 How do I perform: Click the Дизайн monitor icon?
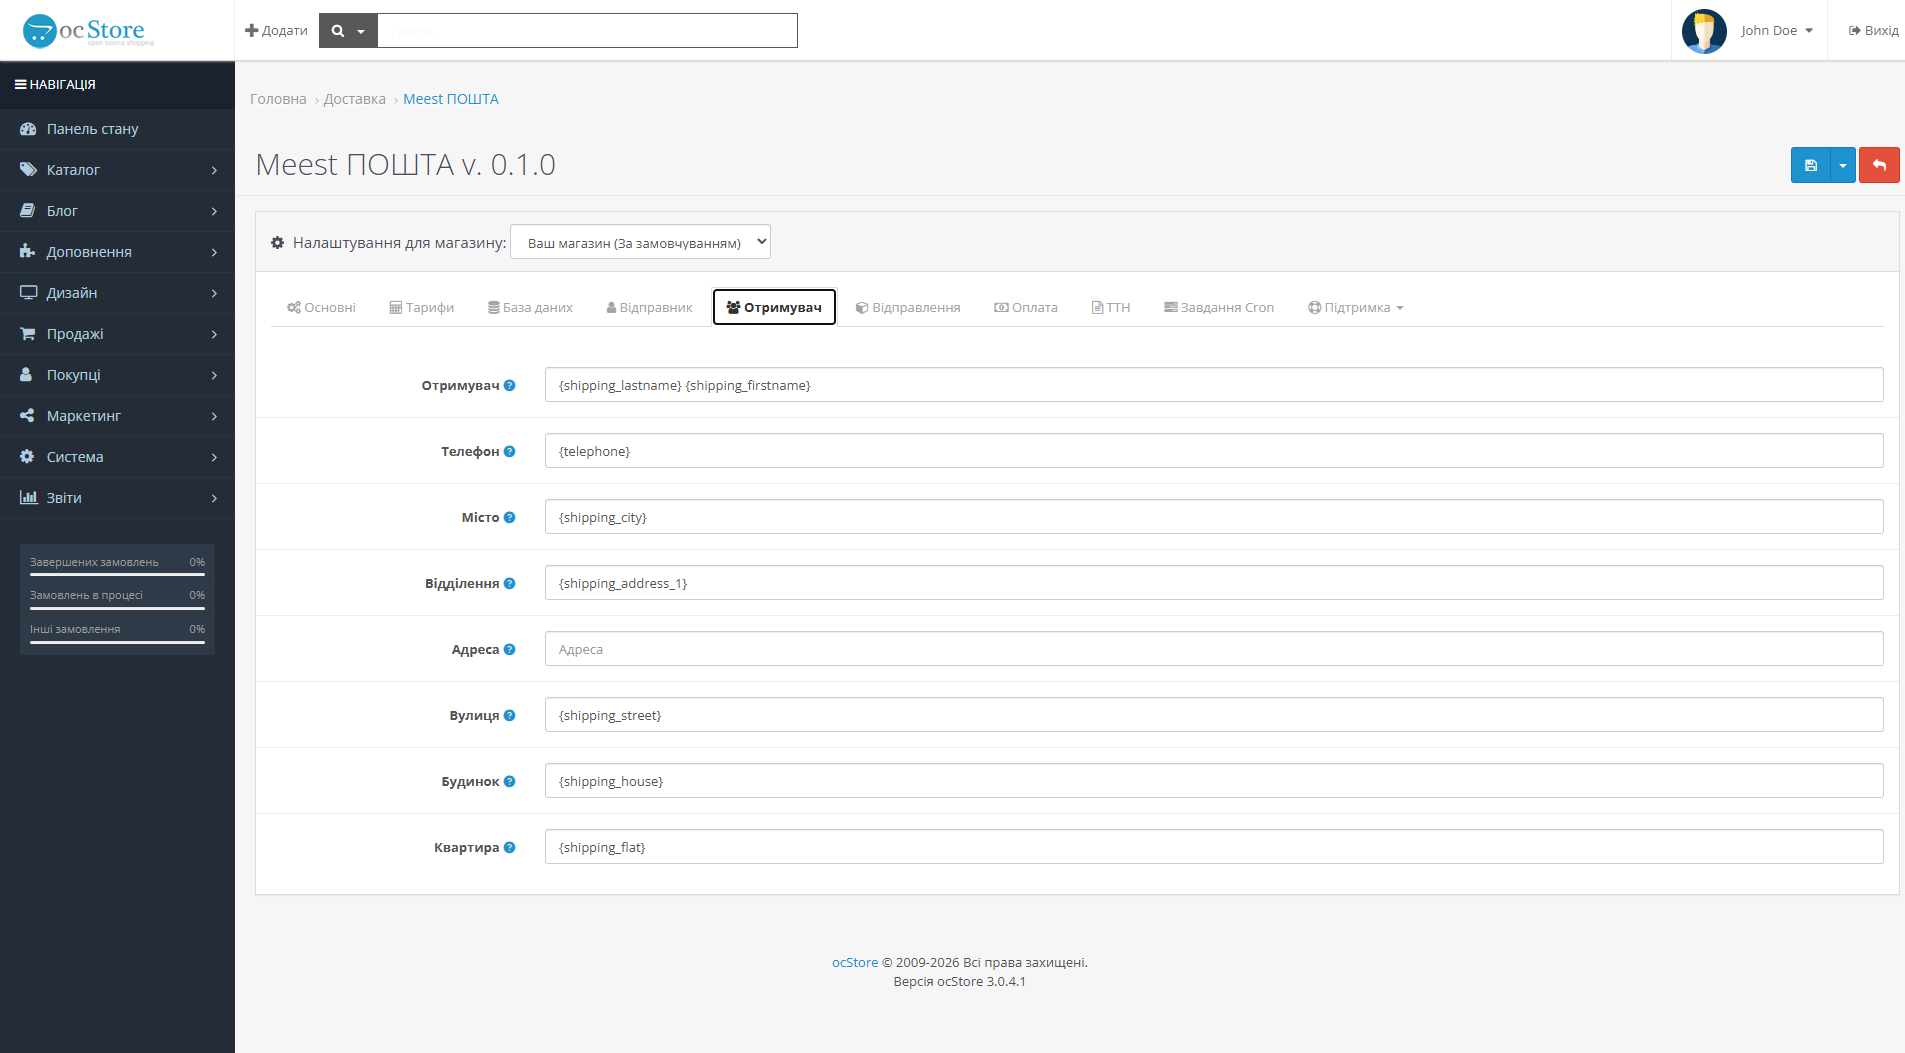tap(28, 293)
